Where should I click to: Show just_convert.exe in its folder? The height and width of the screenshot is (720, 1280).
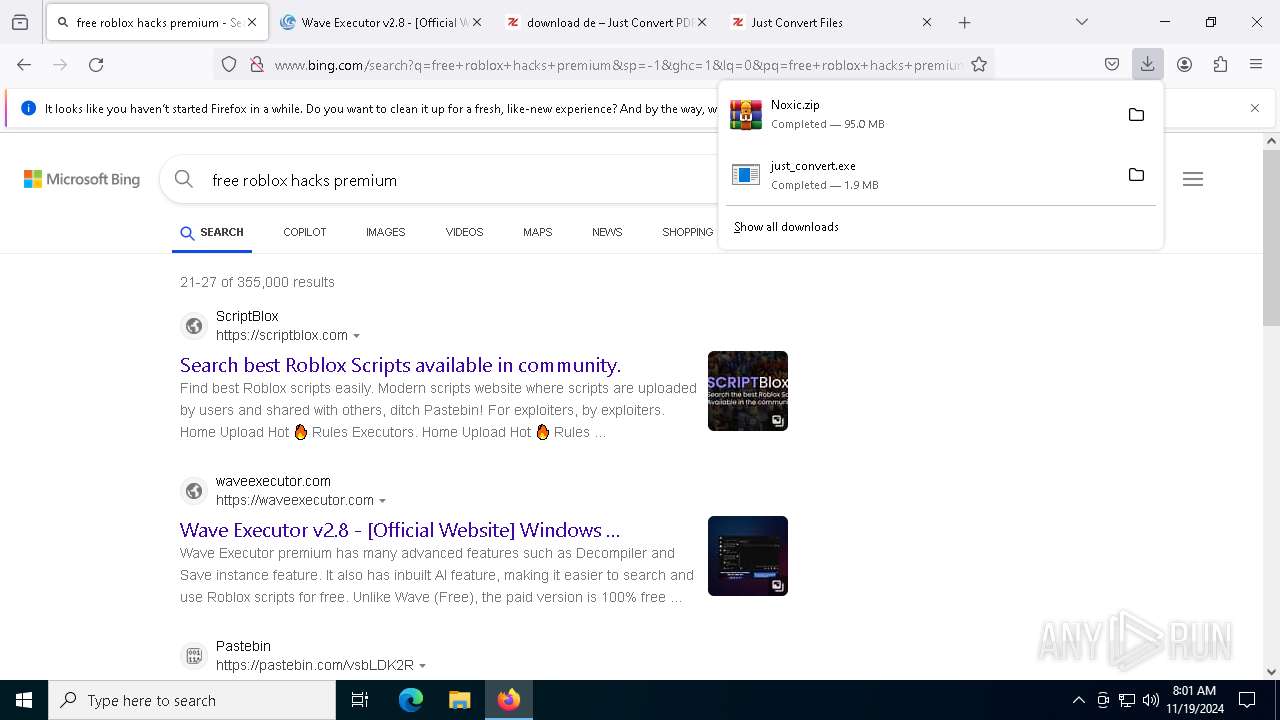tap(1136, 175)
